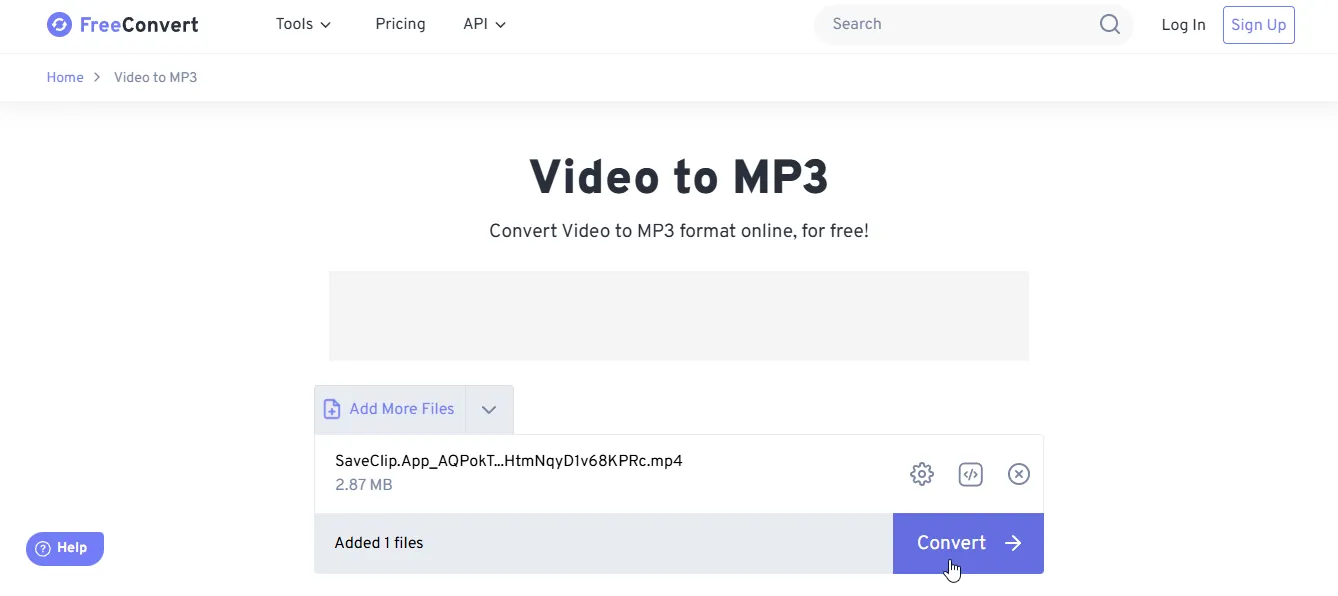Click the API code icon for the file

(970, 474)
